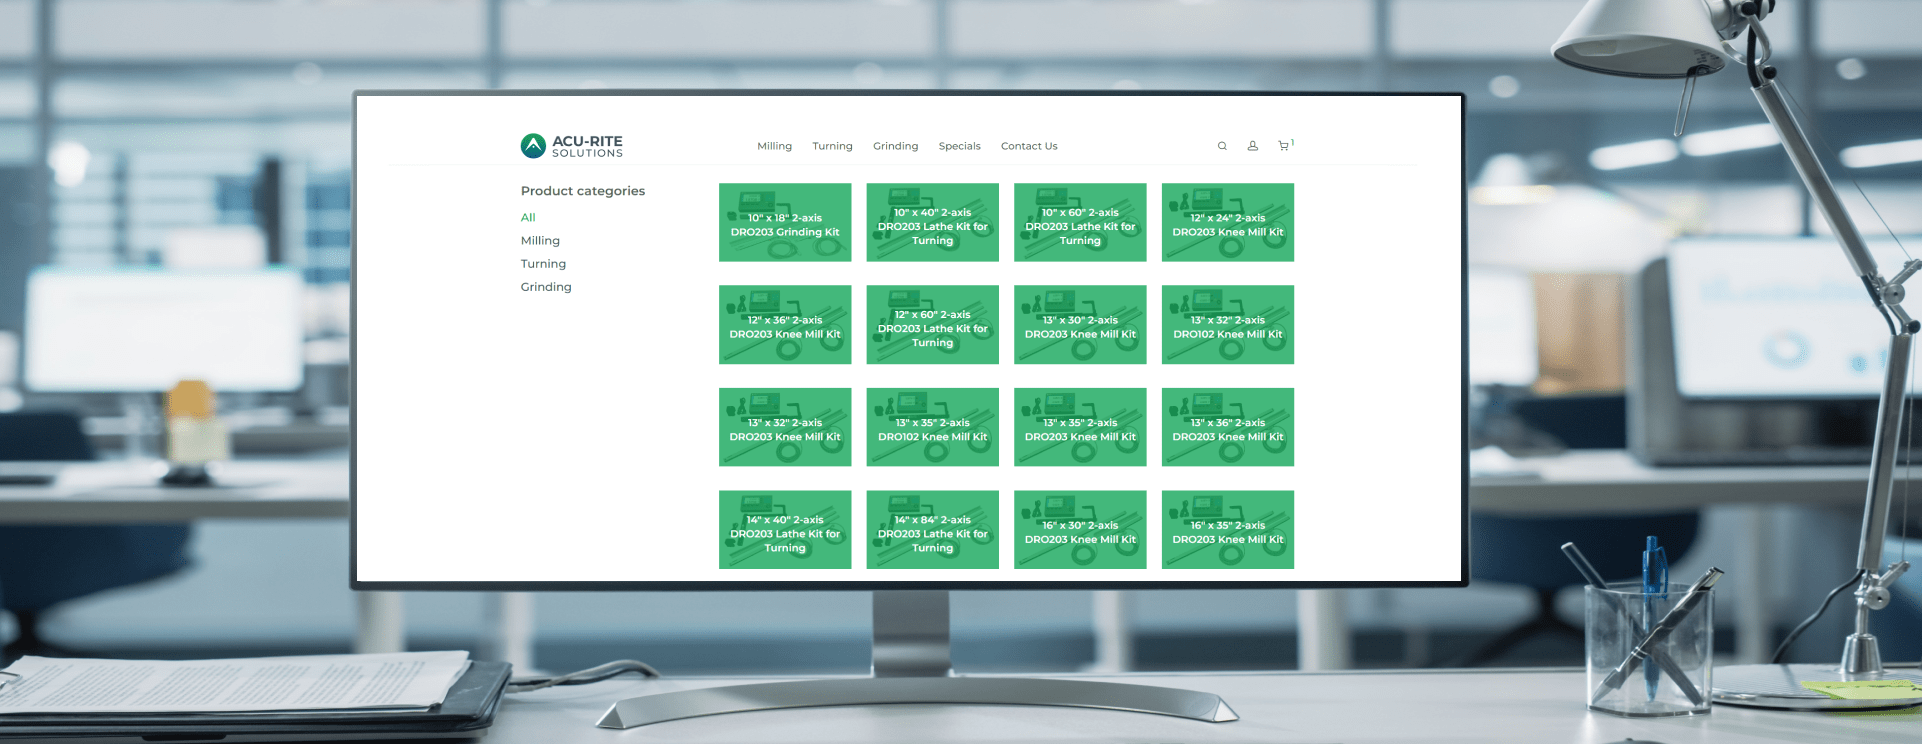
Task: Select the All product category
Action: point(528,218)
